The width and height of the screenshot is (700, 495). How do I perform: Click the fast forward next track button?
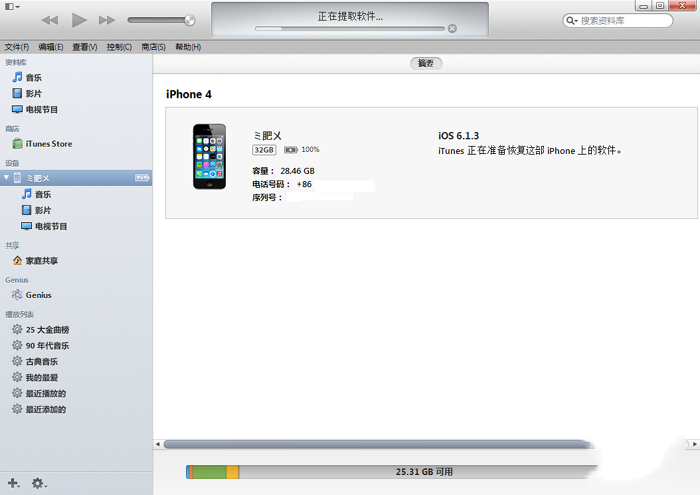(107, 20)
